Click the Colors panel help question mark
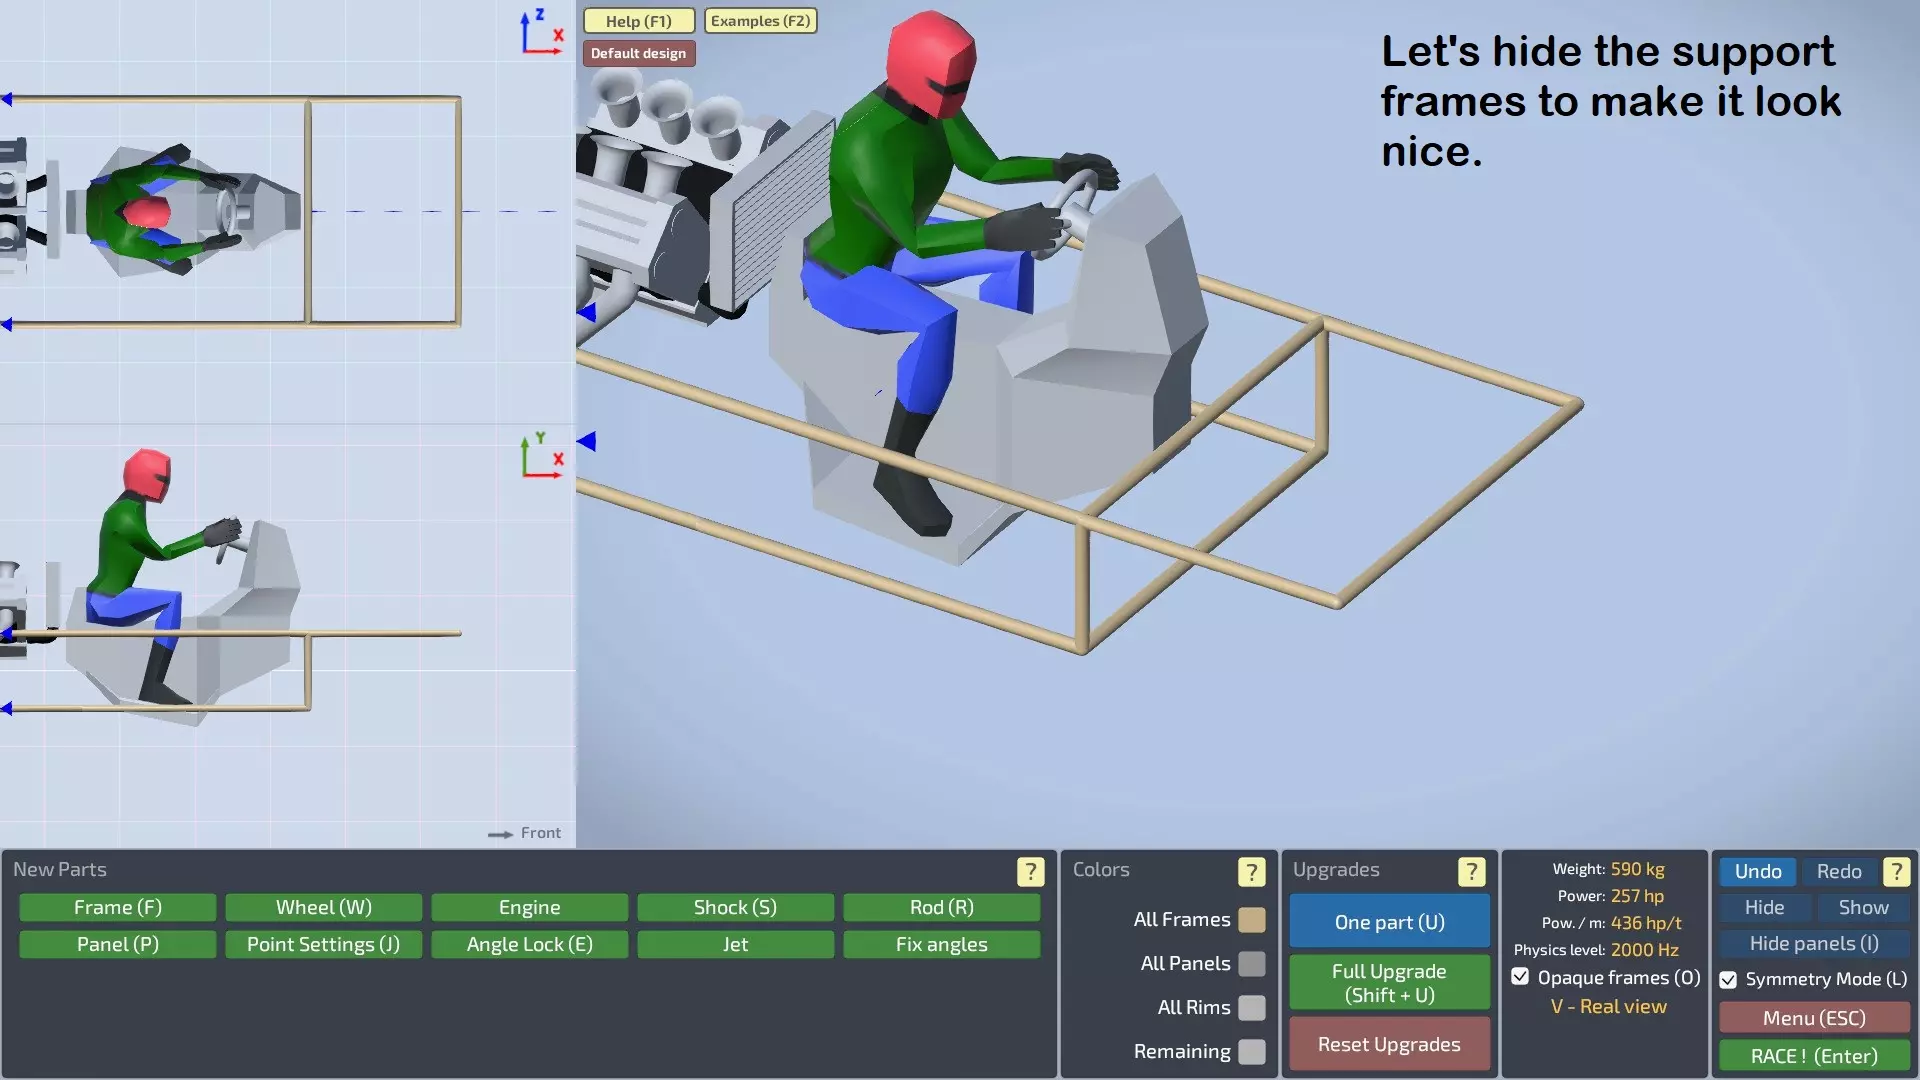Screen dimensions: 1920x1080 pos(1251,871)
